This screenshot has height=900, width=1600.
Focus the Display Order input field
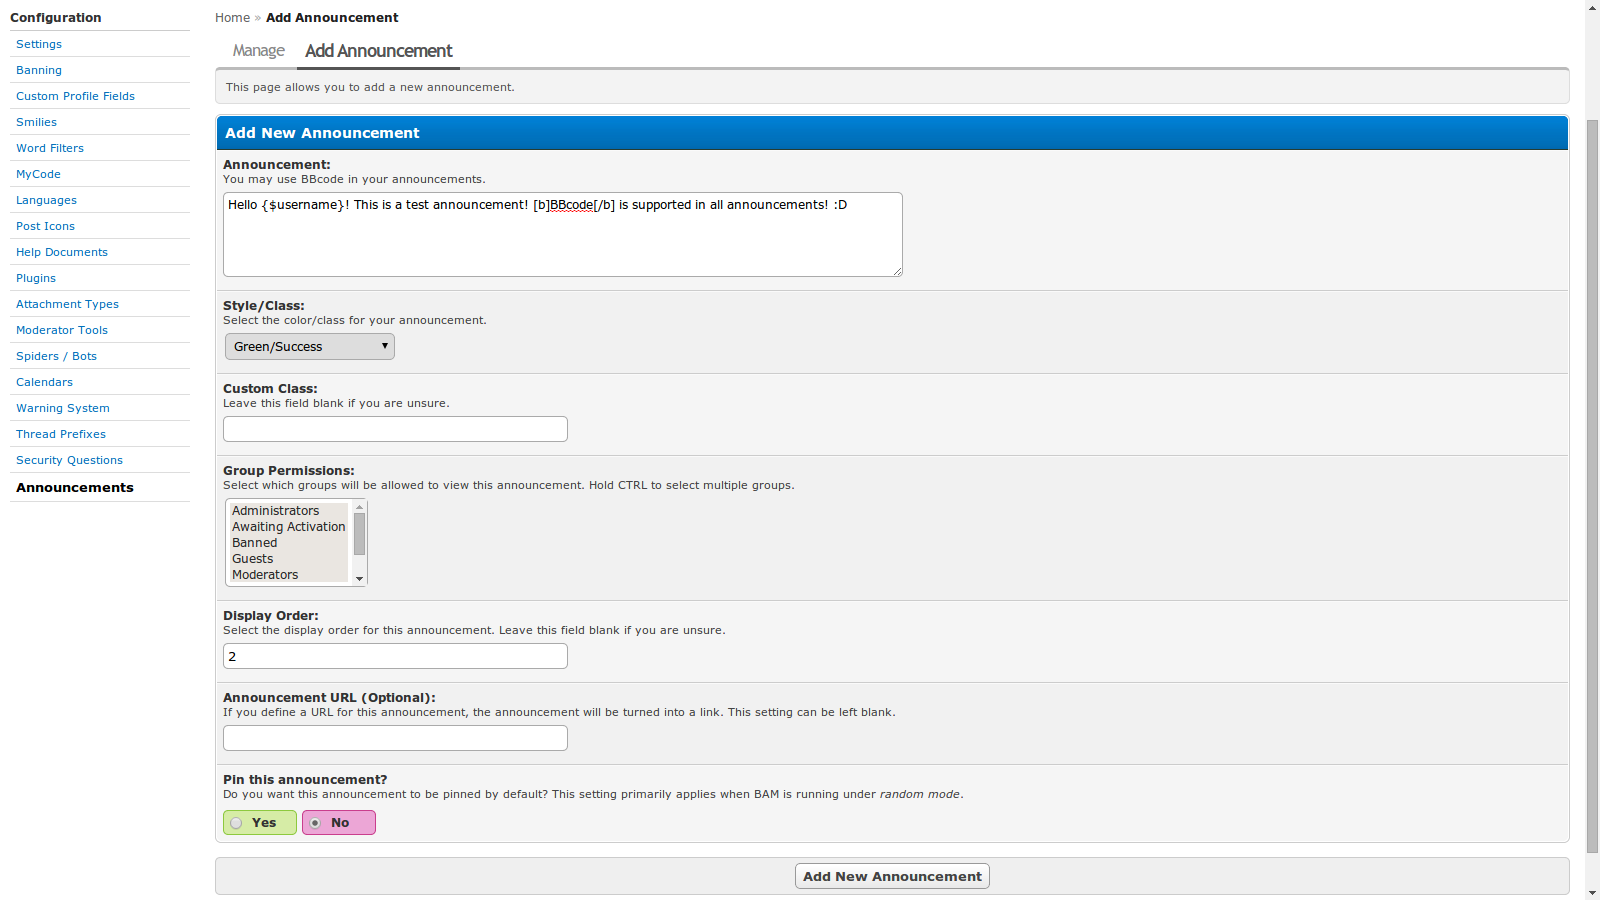[395, 656]
